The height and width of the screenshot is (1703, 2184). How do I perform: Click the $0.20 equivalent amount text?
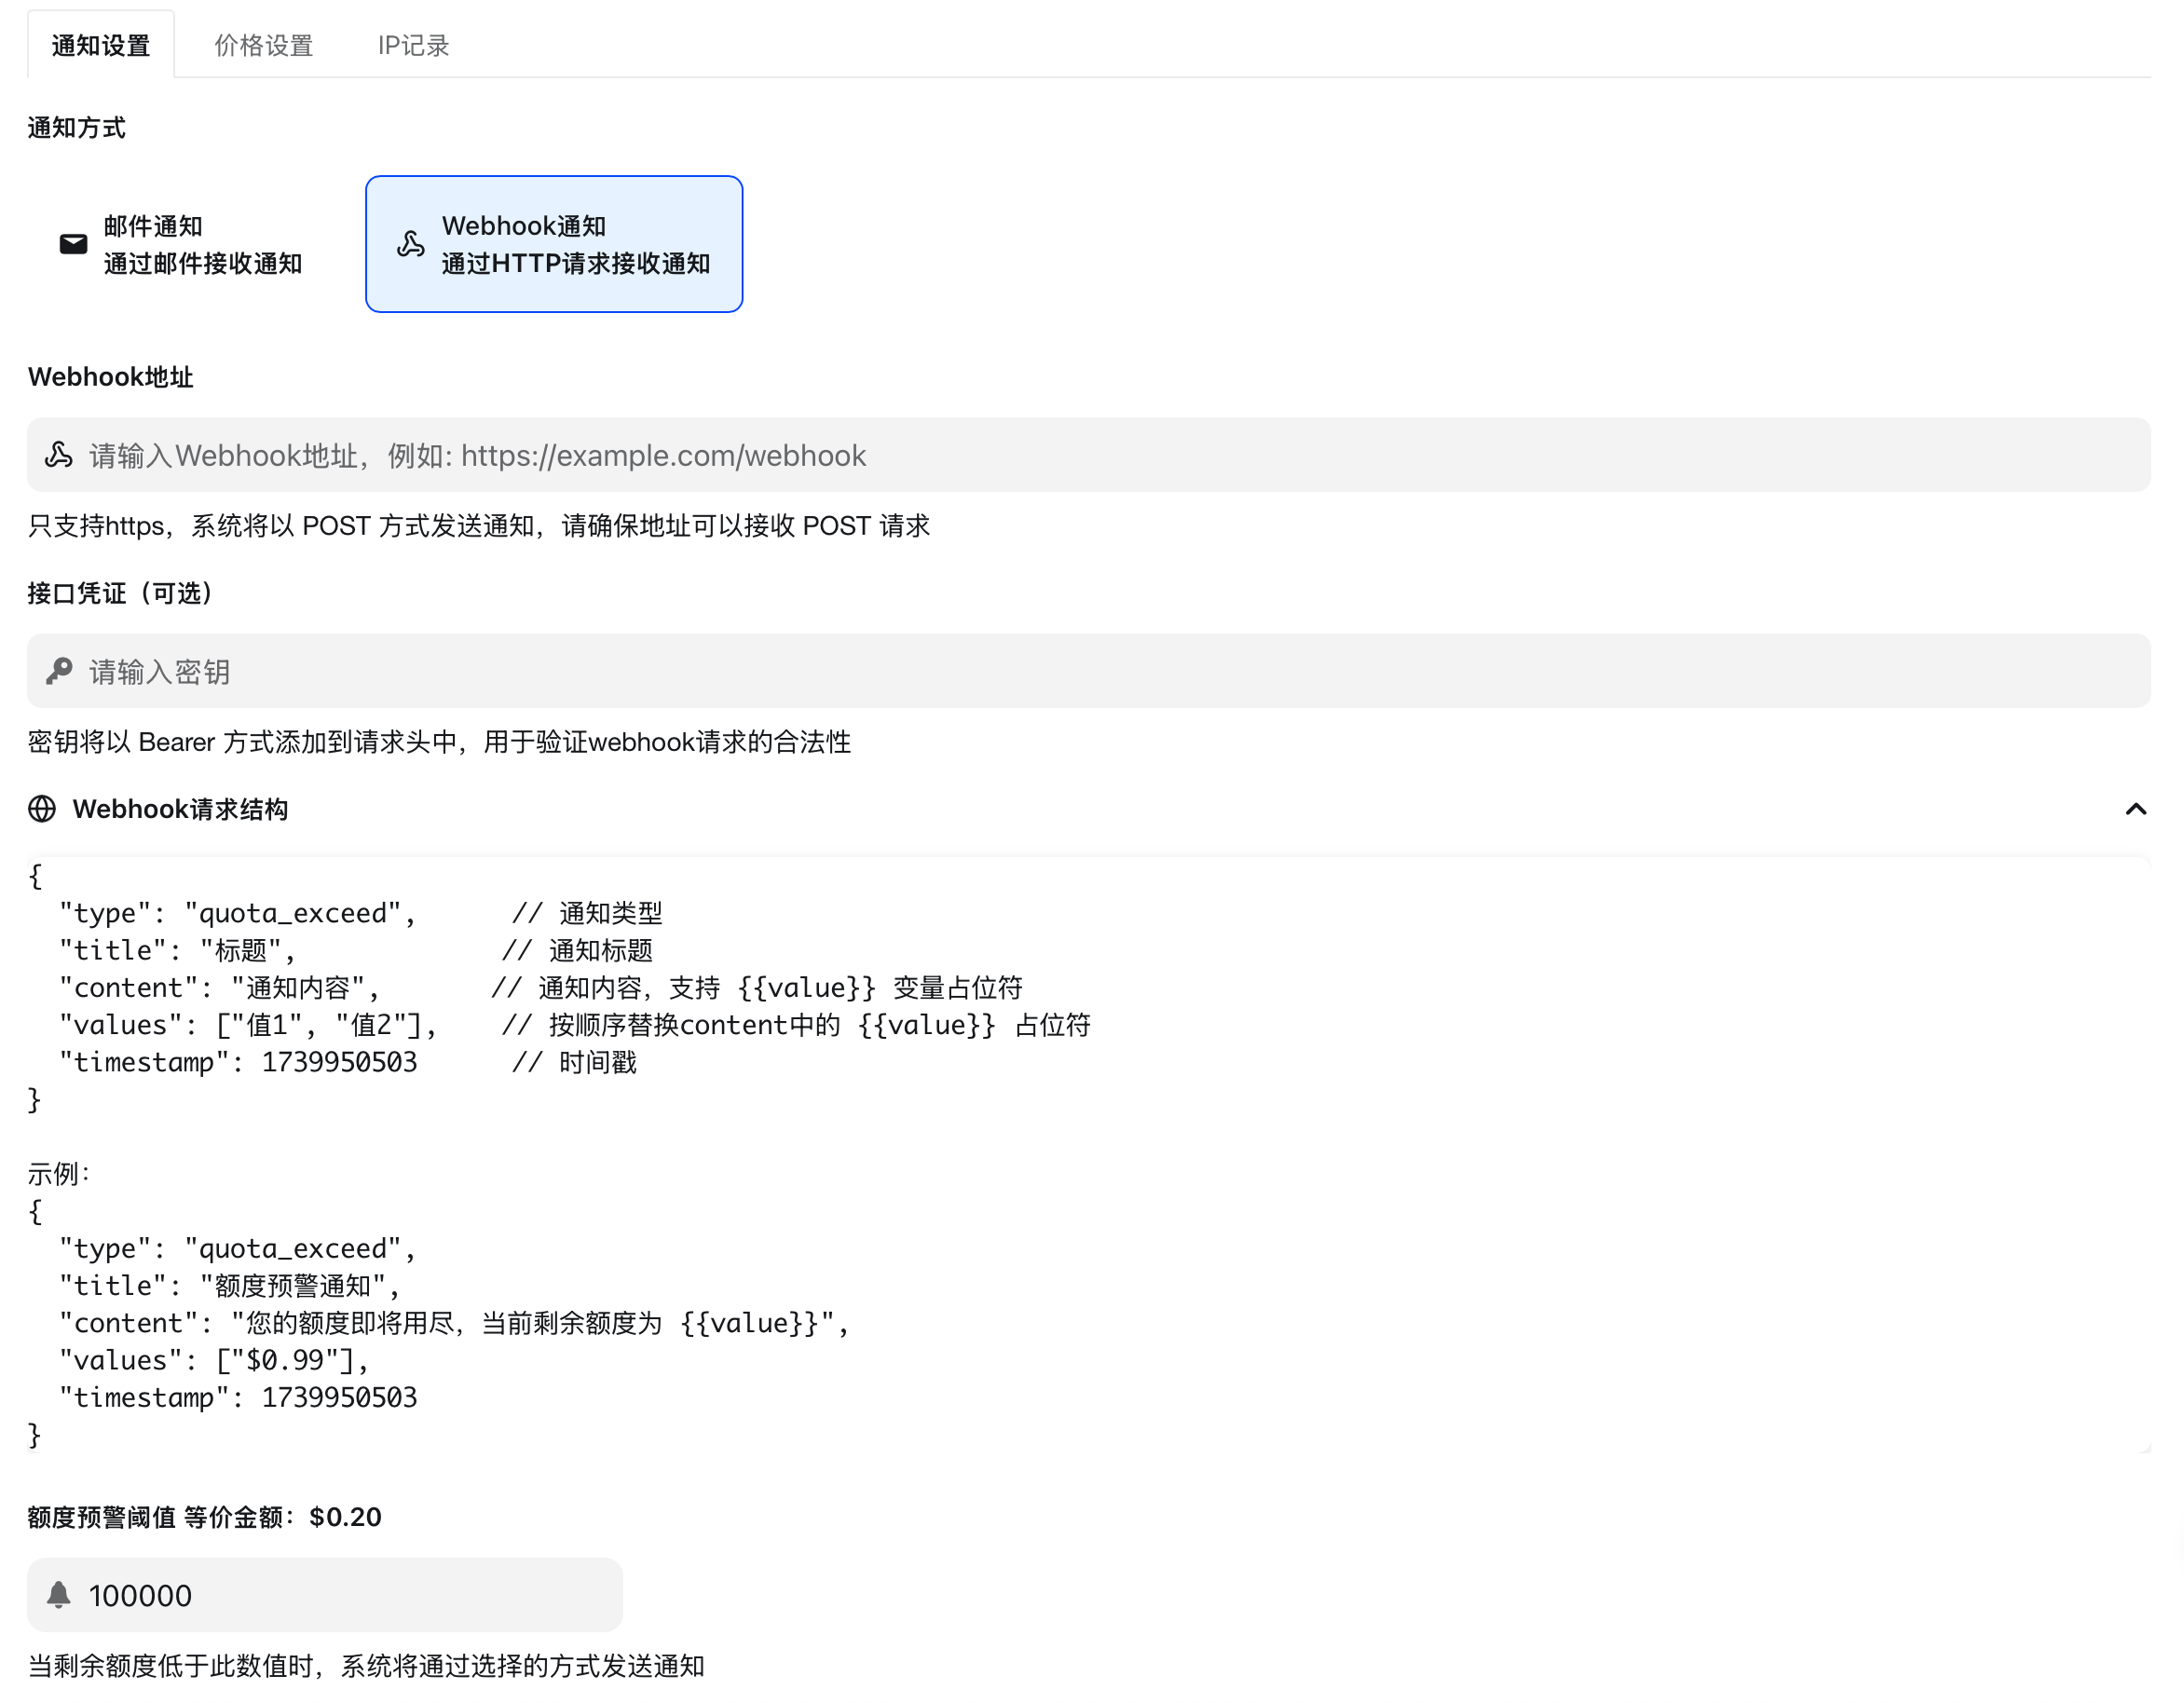tap(344, 1516)
